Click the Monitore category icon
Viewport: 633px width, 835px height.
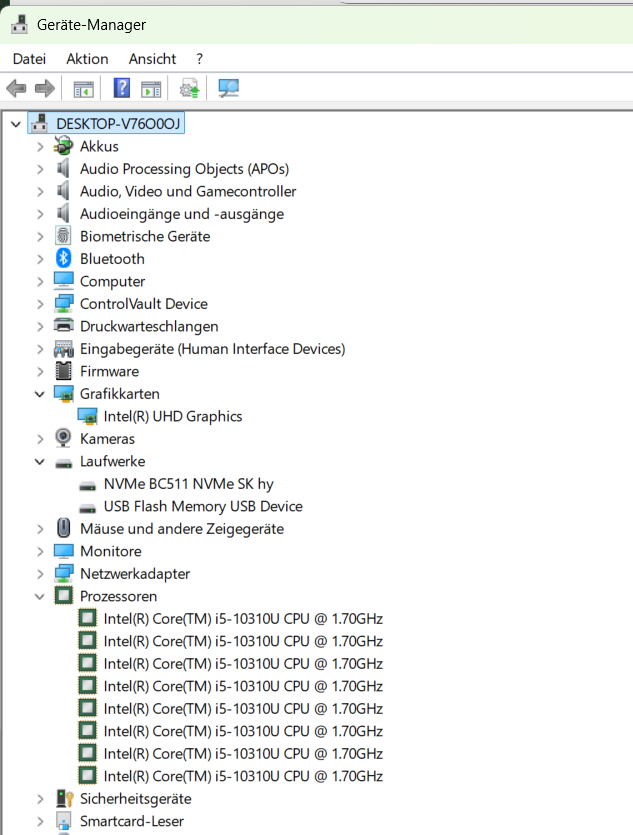click(63, 551)
